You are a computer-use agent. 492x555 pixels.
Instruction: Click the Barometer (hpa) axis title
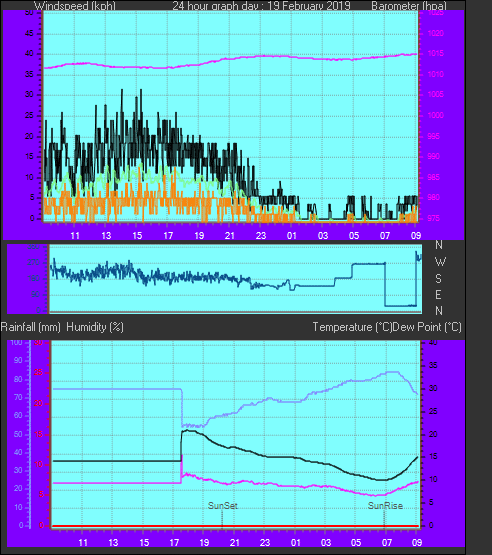tap(409, 6)
